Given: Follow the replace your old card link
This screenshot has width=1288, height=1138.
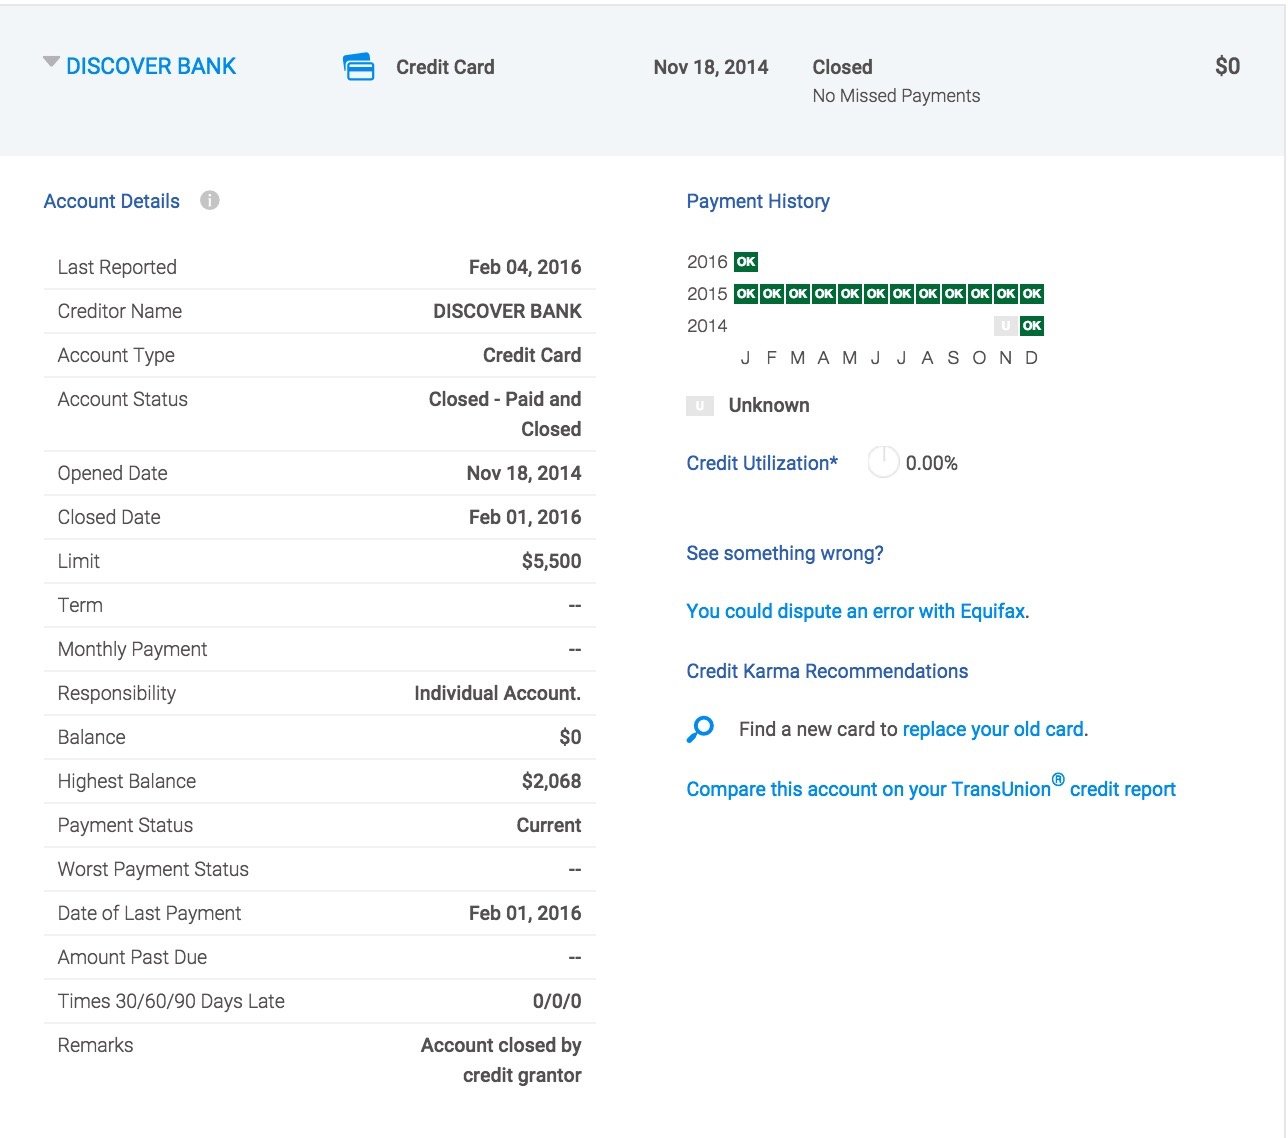Looking at the screenshot, I should (993, 729).
